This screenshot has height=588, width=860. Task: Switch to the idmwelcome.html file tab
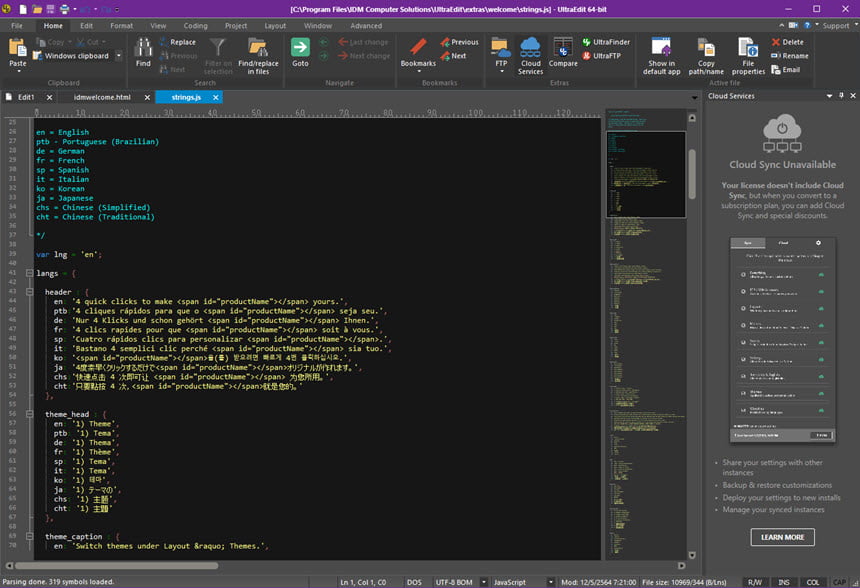tap(102, 97)
